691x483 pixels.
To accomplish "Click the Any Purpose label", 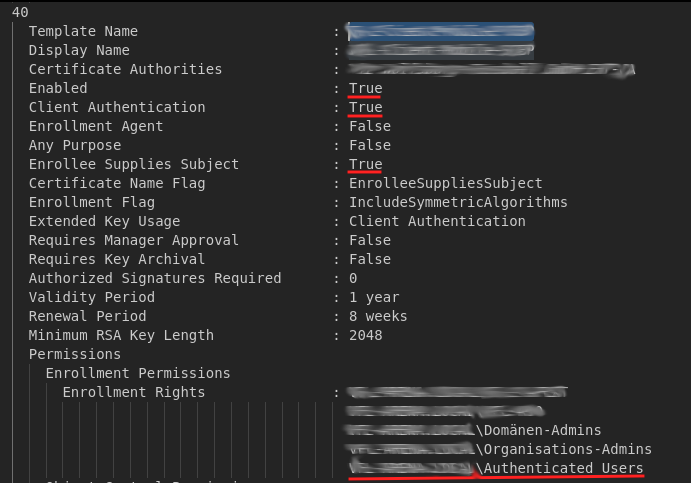I will (x=75, y=146).
